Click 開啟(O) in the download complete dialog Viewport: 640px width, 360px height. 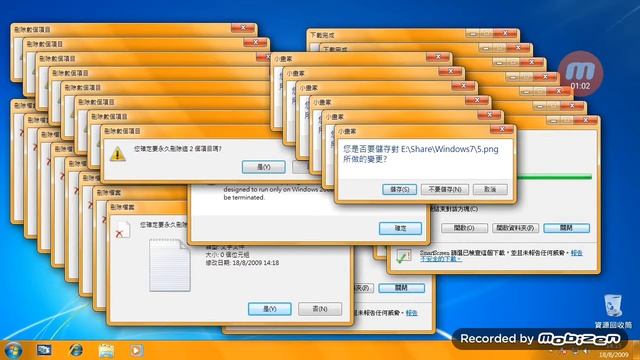[464, 228]
